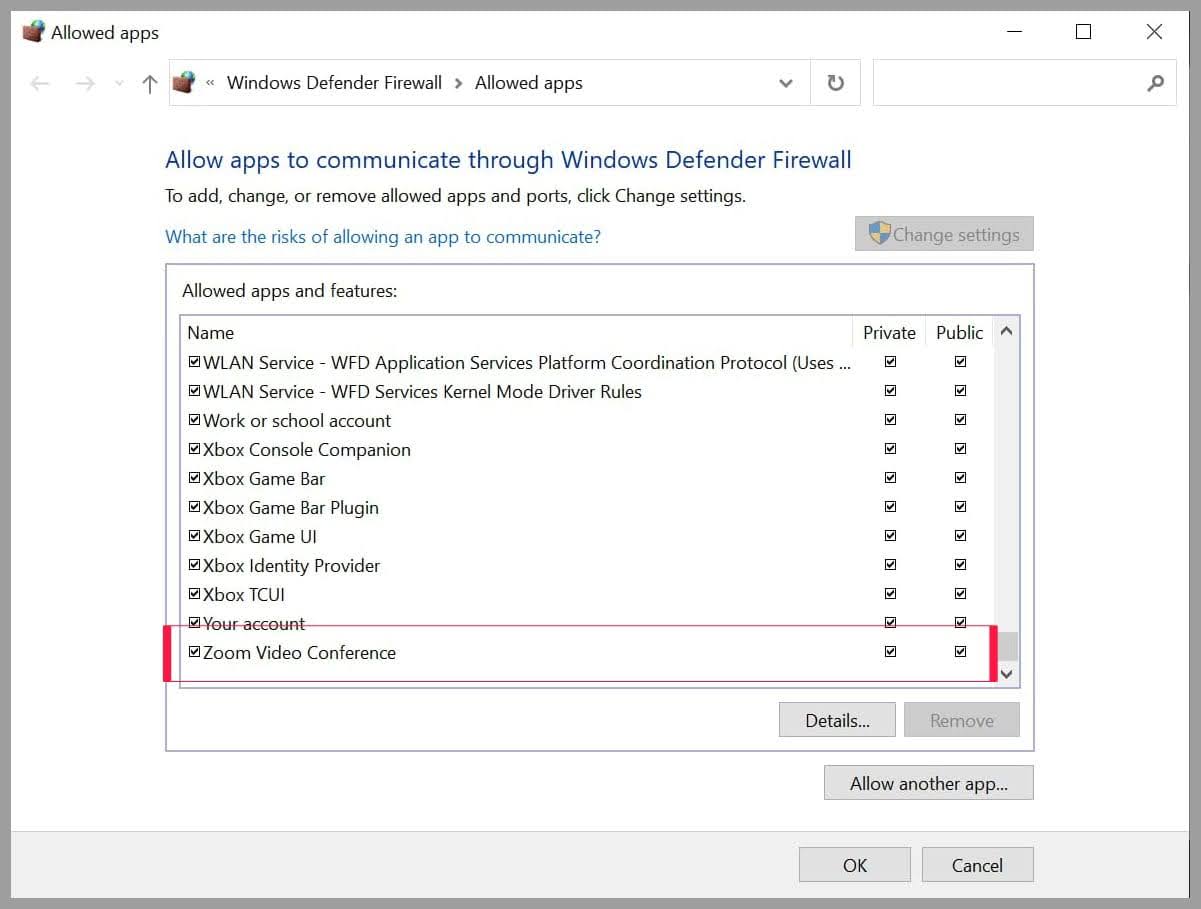The image size is (1201, 909).
Task: Toggle Public for Xbox Game UI
Action: coord(960,536)
